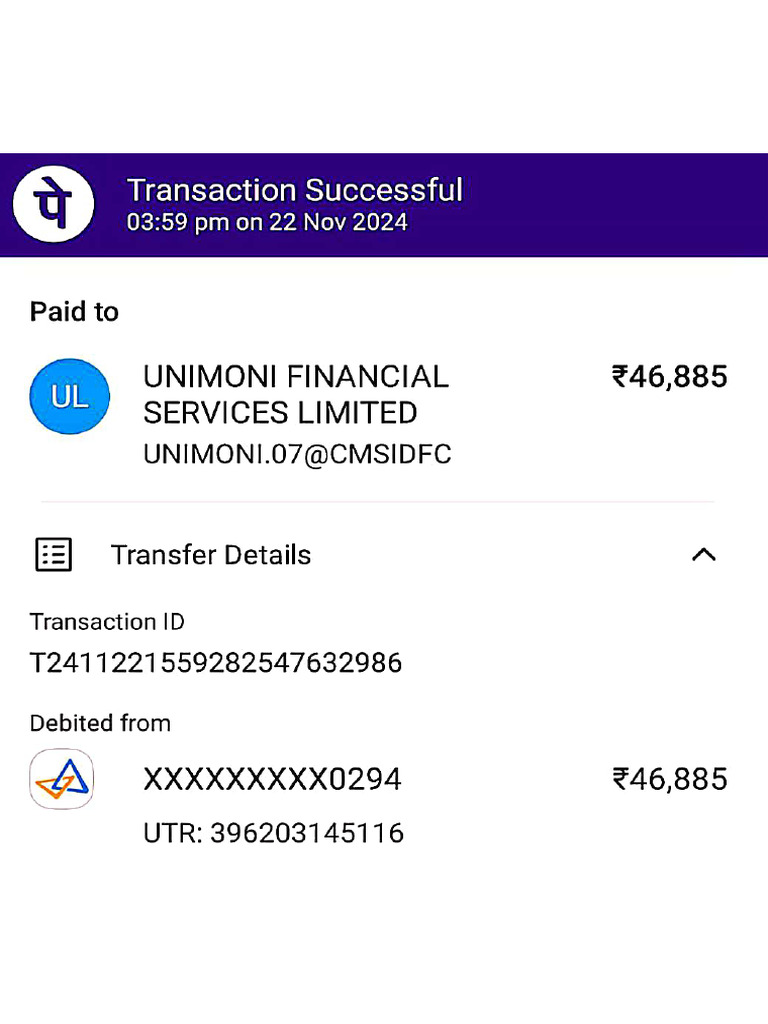Screen dimensions: 768x1024
Task: Tap the PhonePe logo in header
Action: (x=54, y=205)
